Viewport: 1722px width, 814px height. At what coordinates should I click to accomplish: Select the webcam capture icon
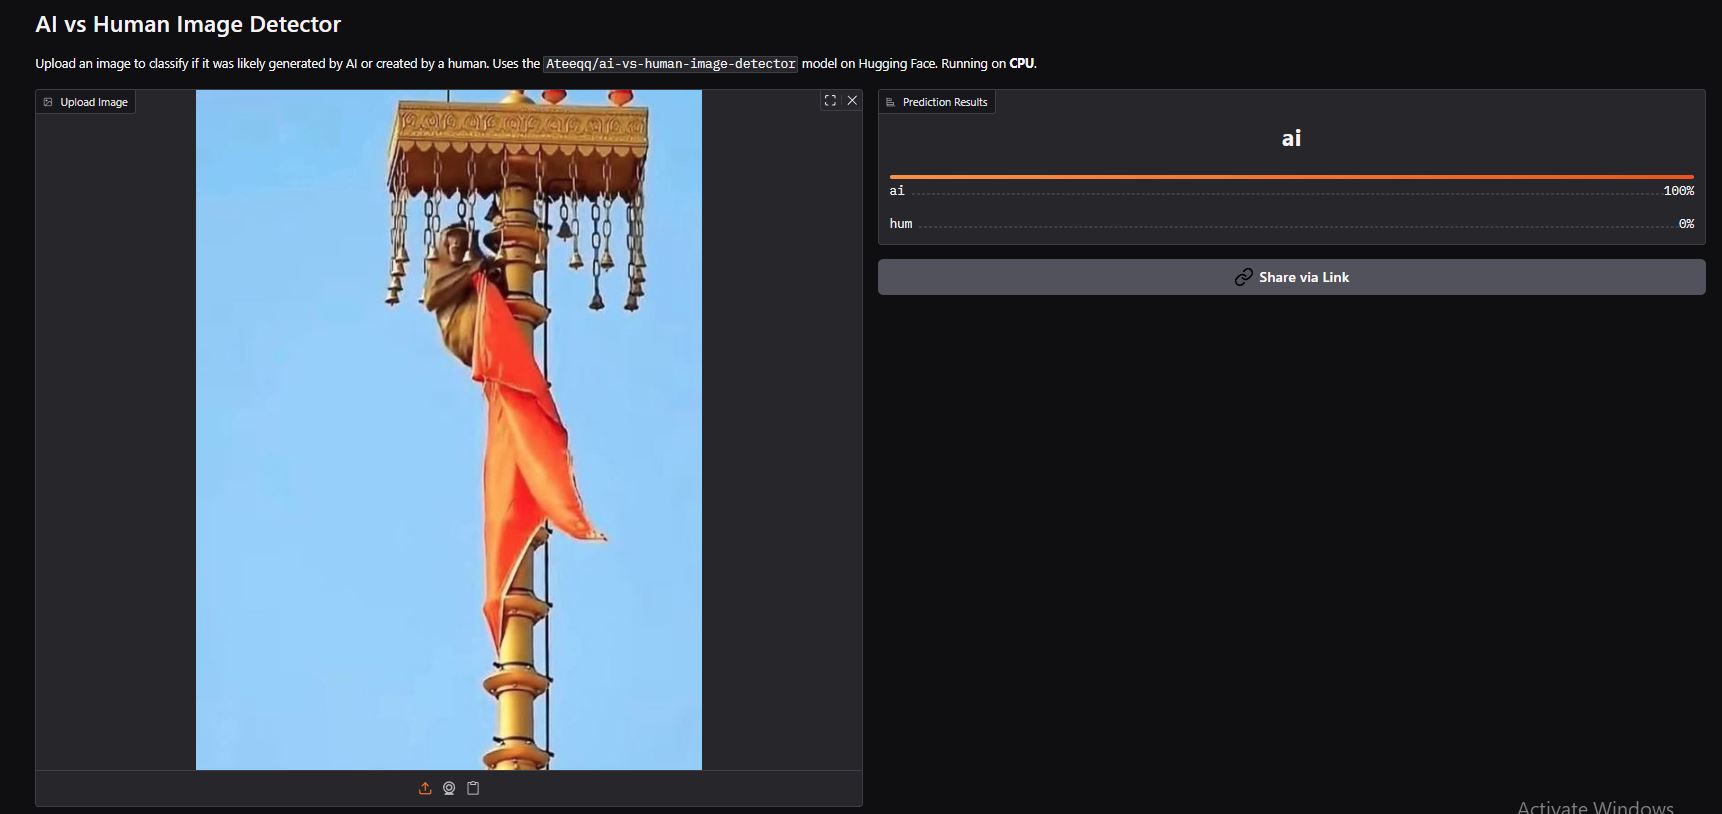tap(449, 788)
